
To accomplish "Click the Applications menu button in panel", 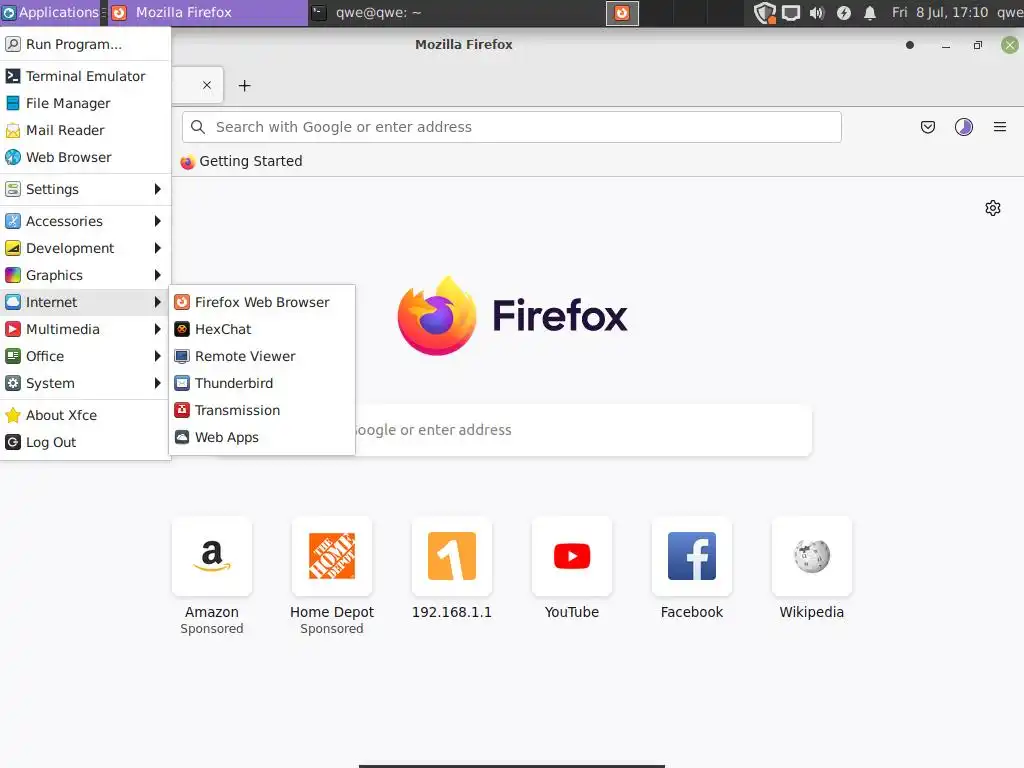I will pos(50,12).
